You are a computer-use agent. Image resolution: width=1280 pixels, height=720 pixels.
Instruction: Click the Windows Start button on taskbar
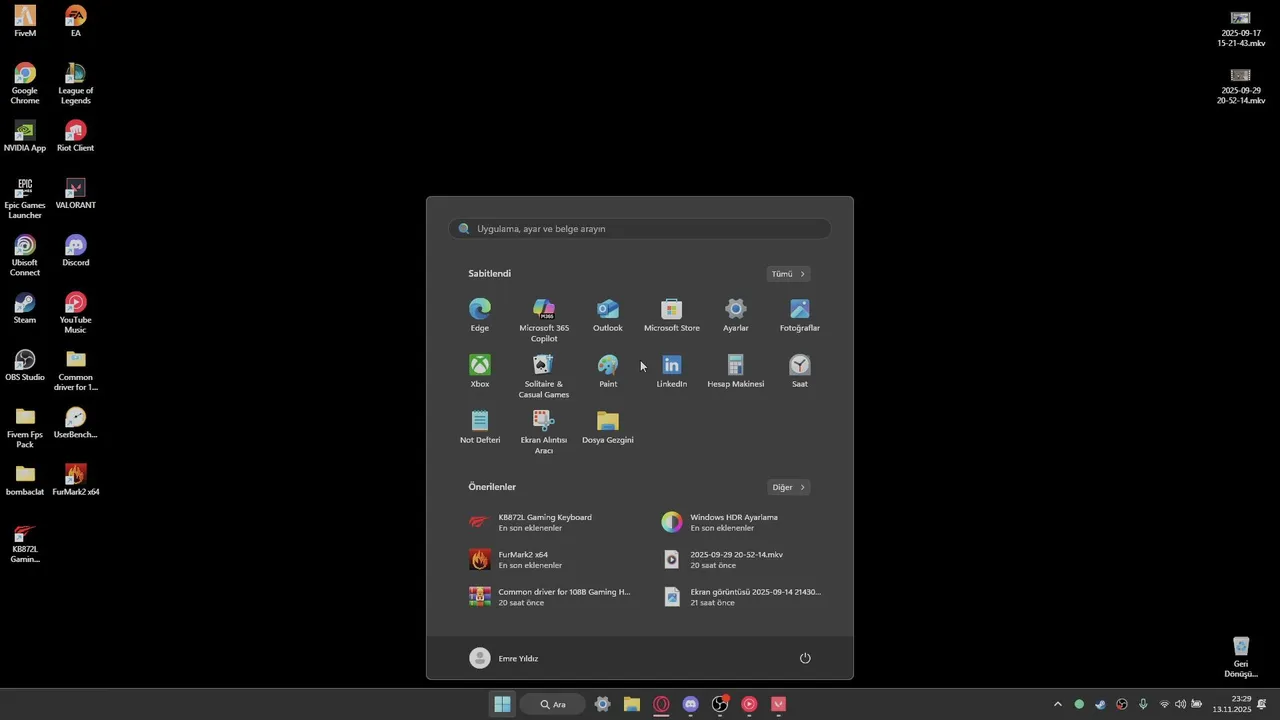[502, 704]
